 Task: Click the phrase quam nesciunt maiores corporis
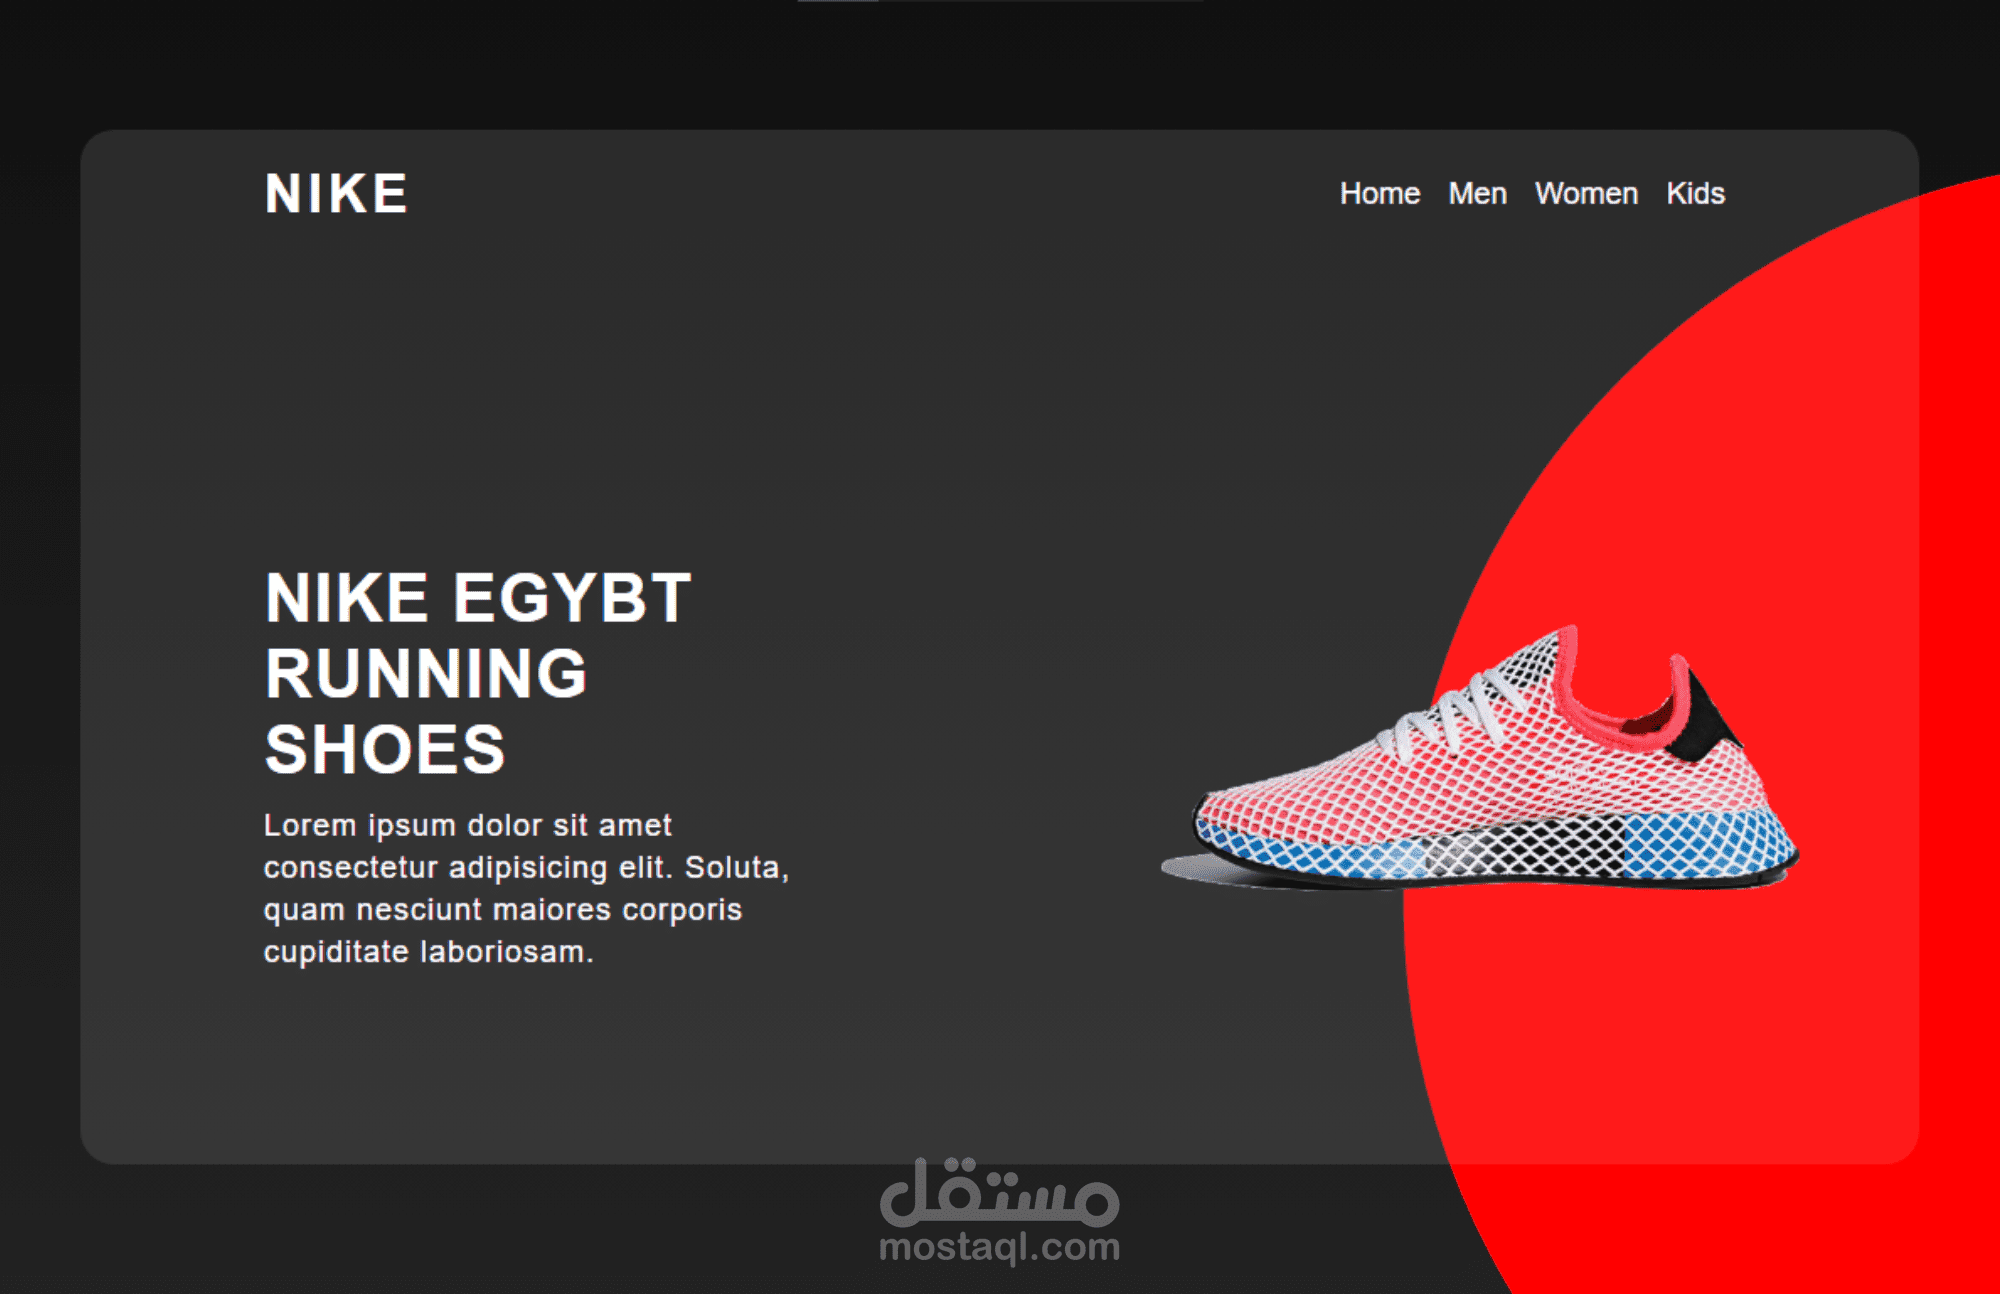(503, 910)
